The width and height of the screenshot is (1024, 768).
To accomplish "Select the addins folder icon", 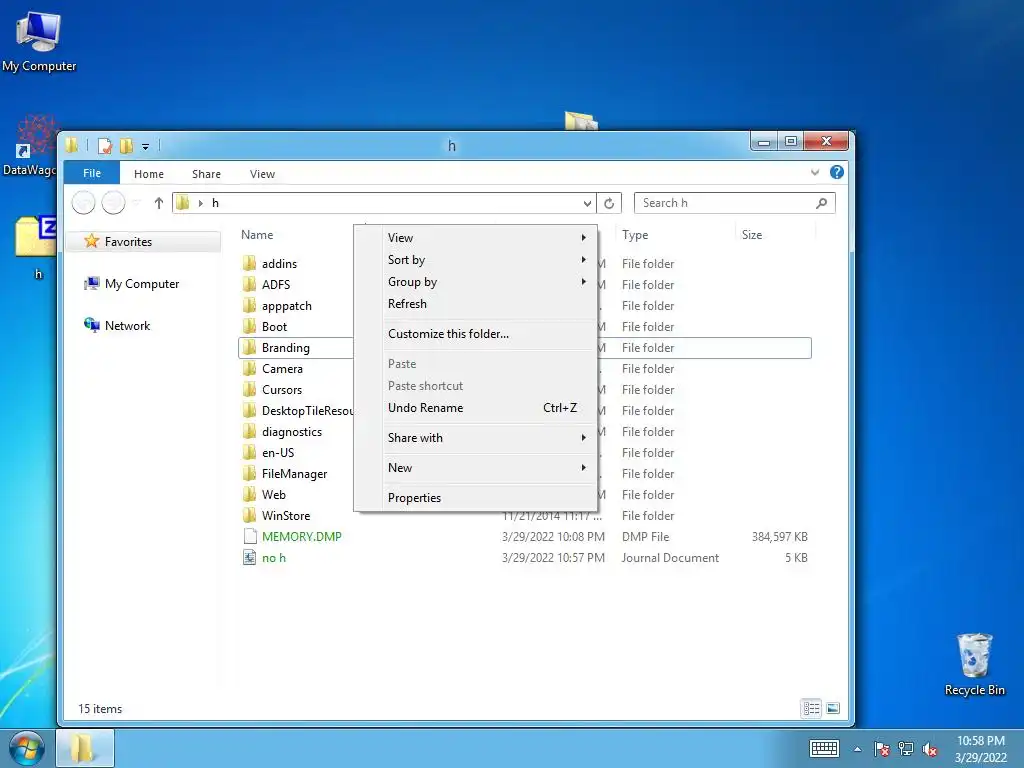I will (x=249, y=264).
